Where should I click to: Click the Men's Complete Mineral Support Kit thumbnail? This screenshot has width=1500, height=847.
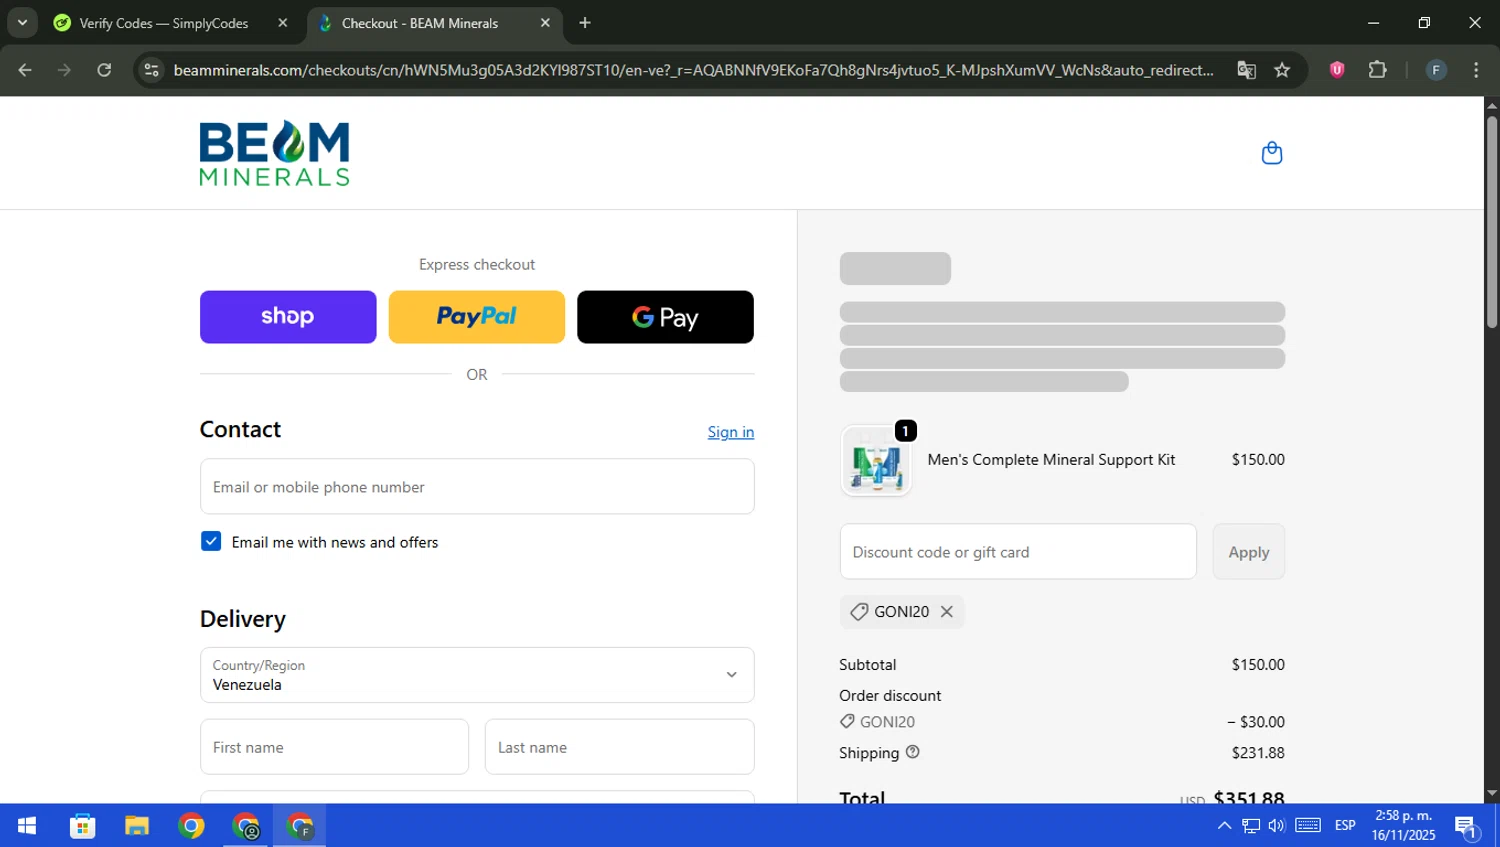[876, 461]
